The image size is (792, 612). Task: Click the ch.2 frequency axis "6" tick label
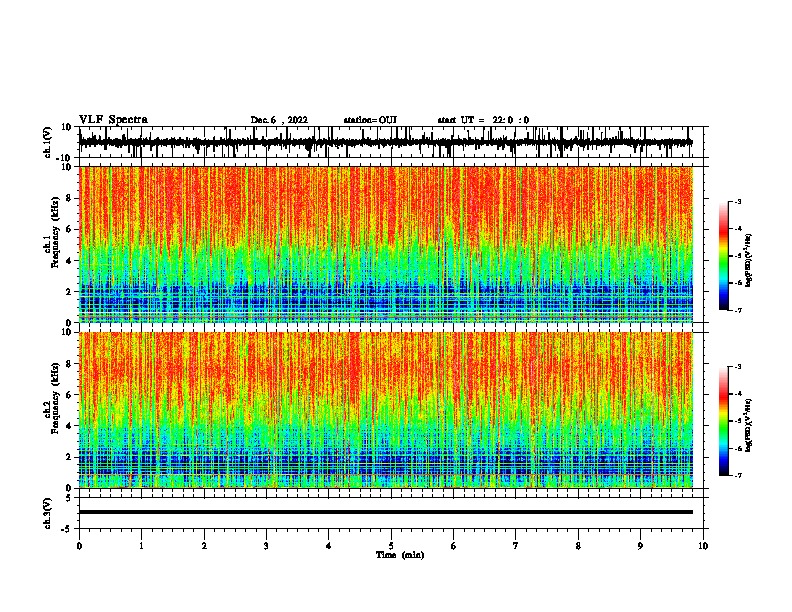tap(69, 395)
